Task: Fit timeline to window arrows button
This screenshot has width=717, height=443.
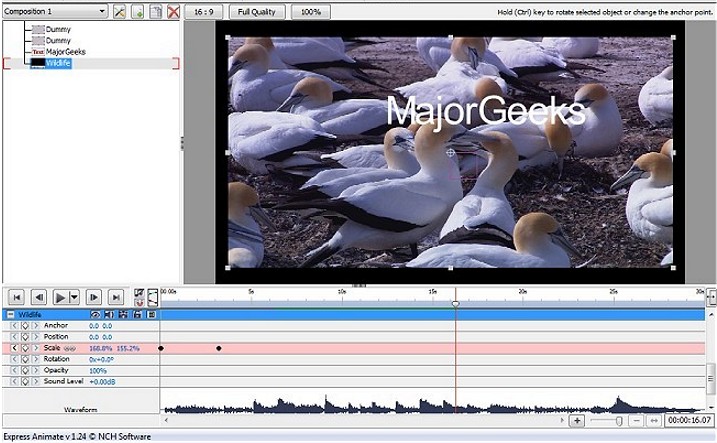Action: 654,421
